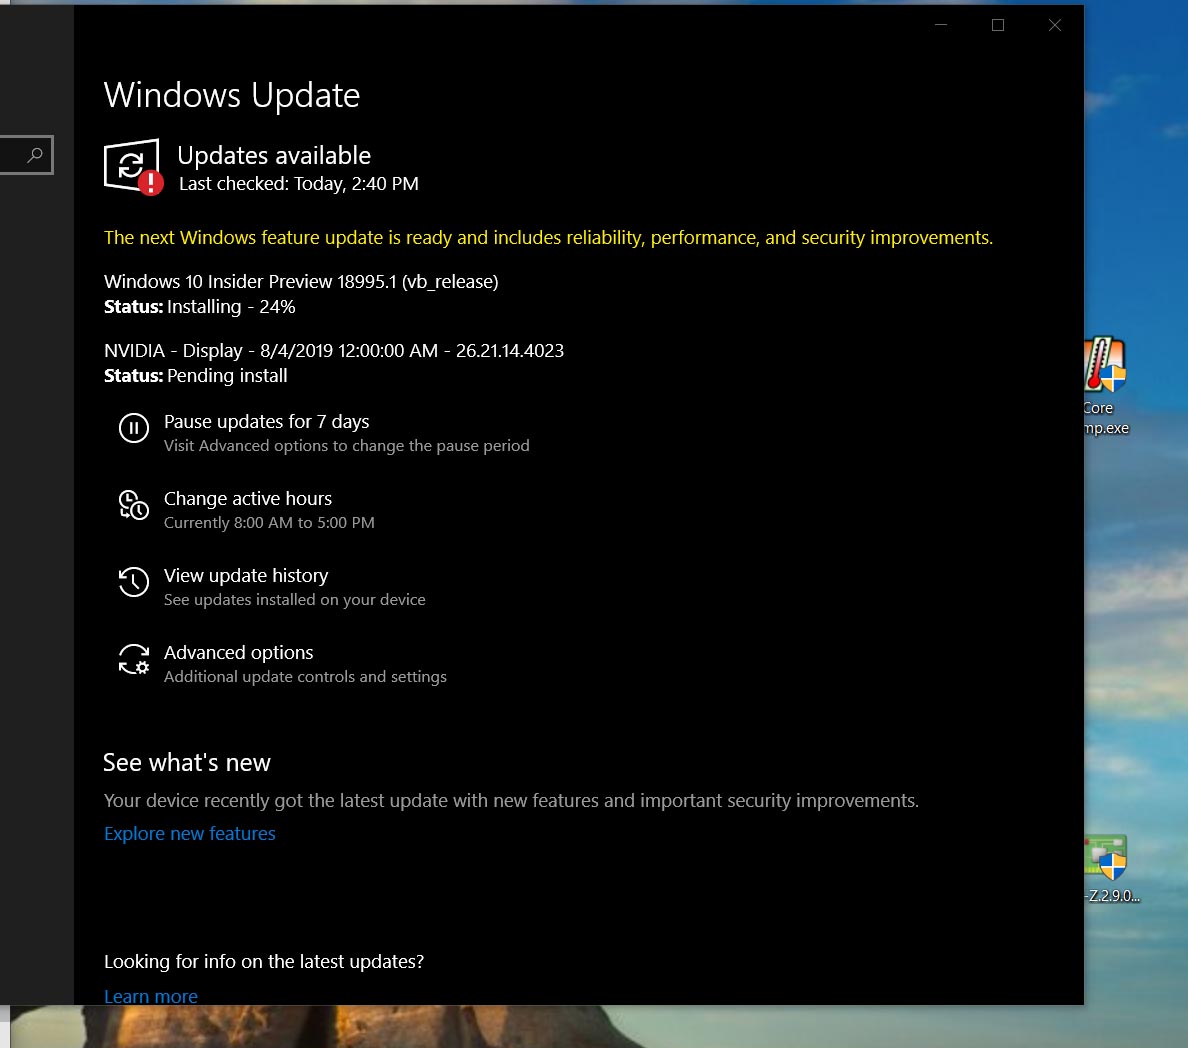Follow the Explore new features link
Screen dimensions: 1188x1048
pyautogui.click(x=189, y=834)
